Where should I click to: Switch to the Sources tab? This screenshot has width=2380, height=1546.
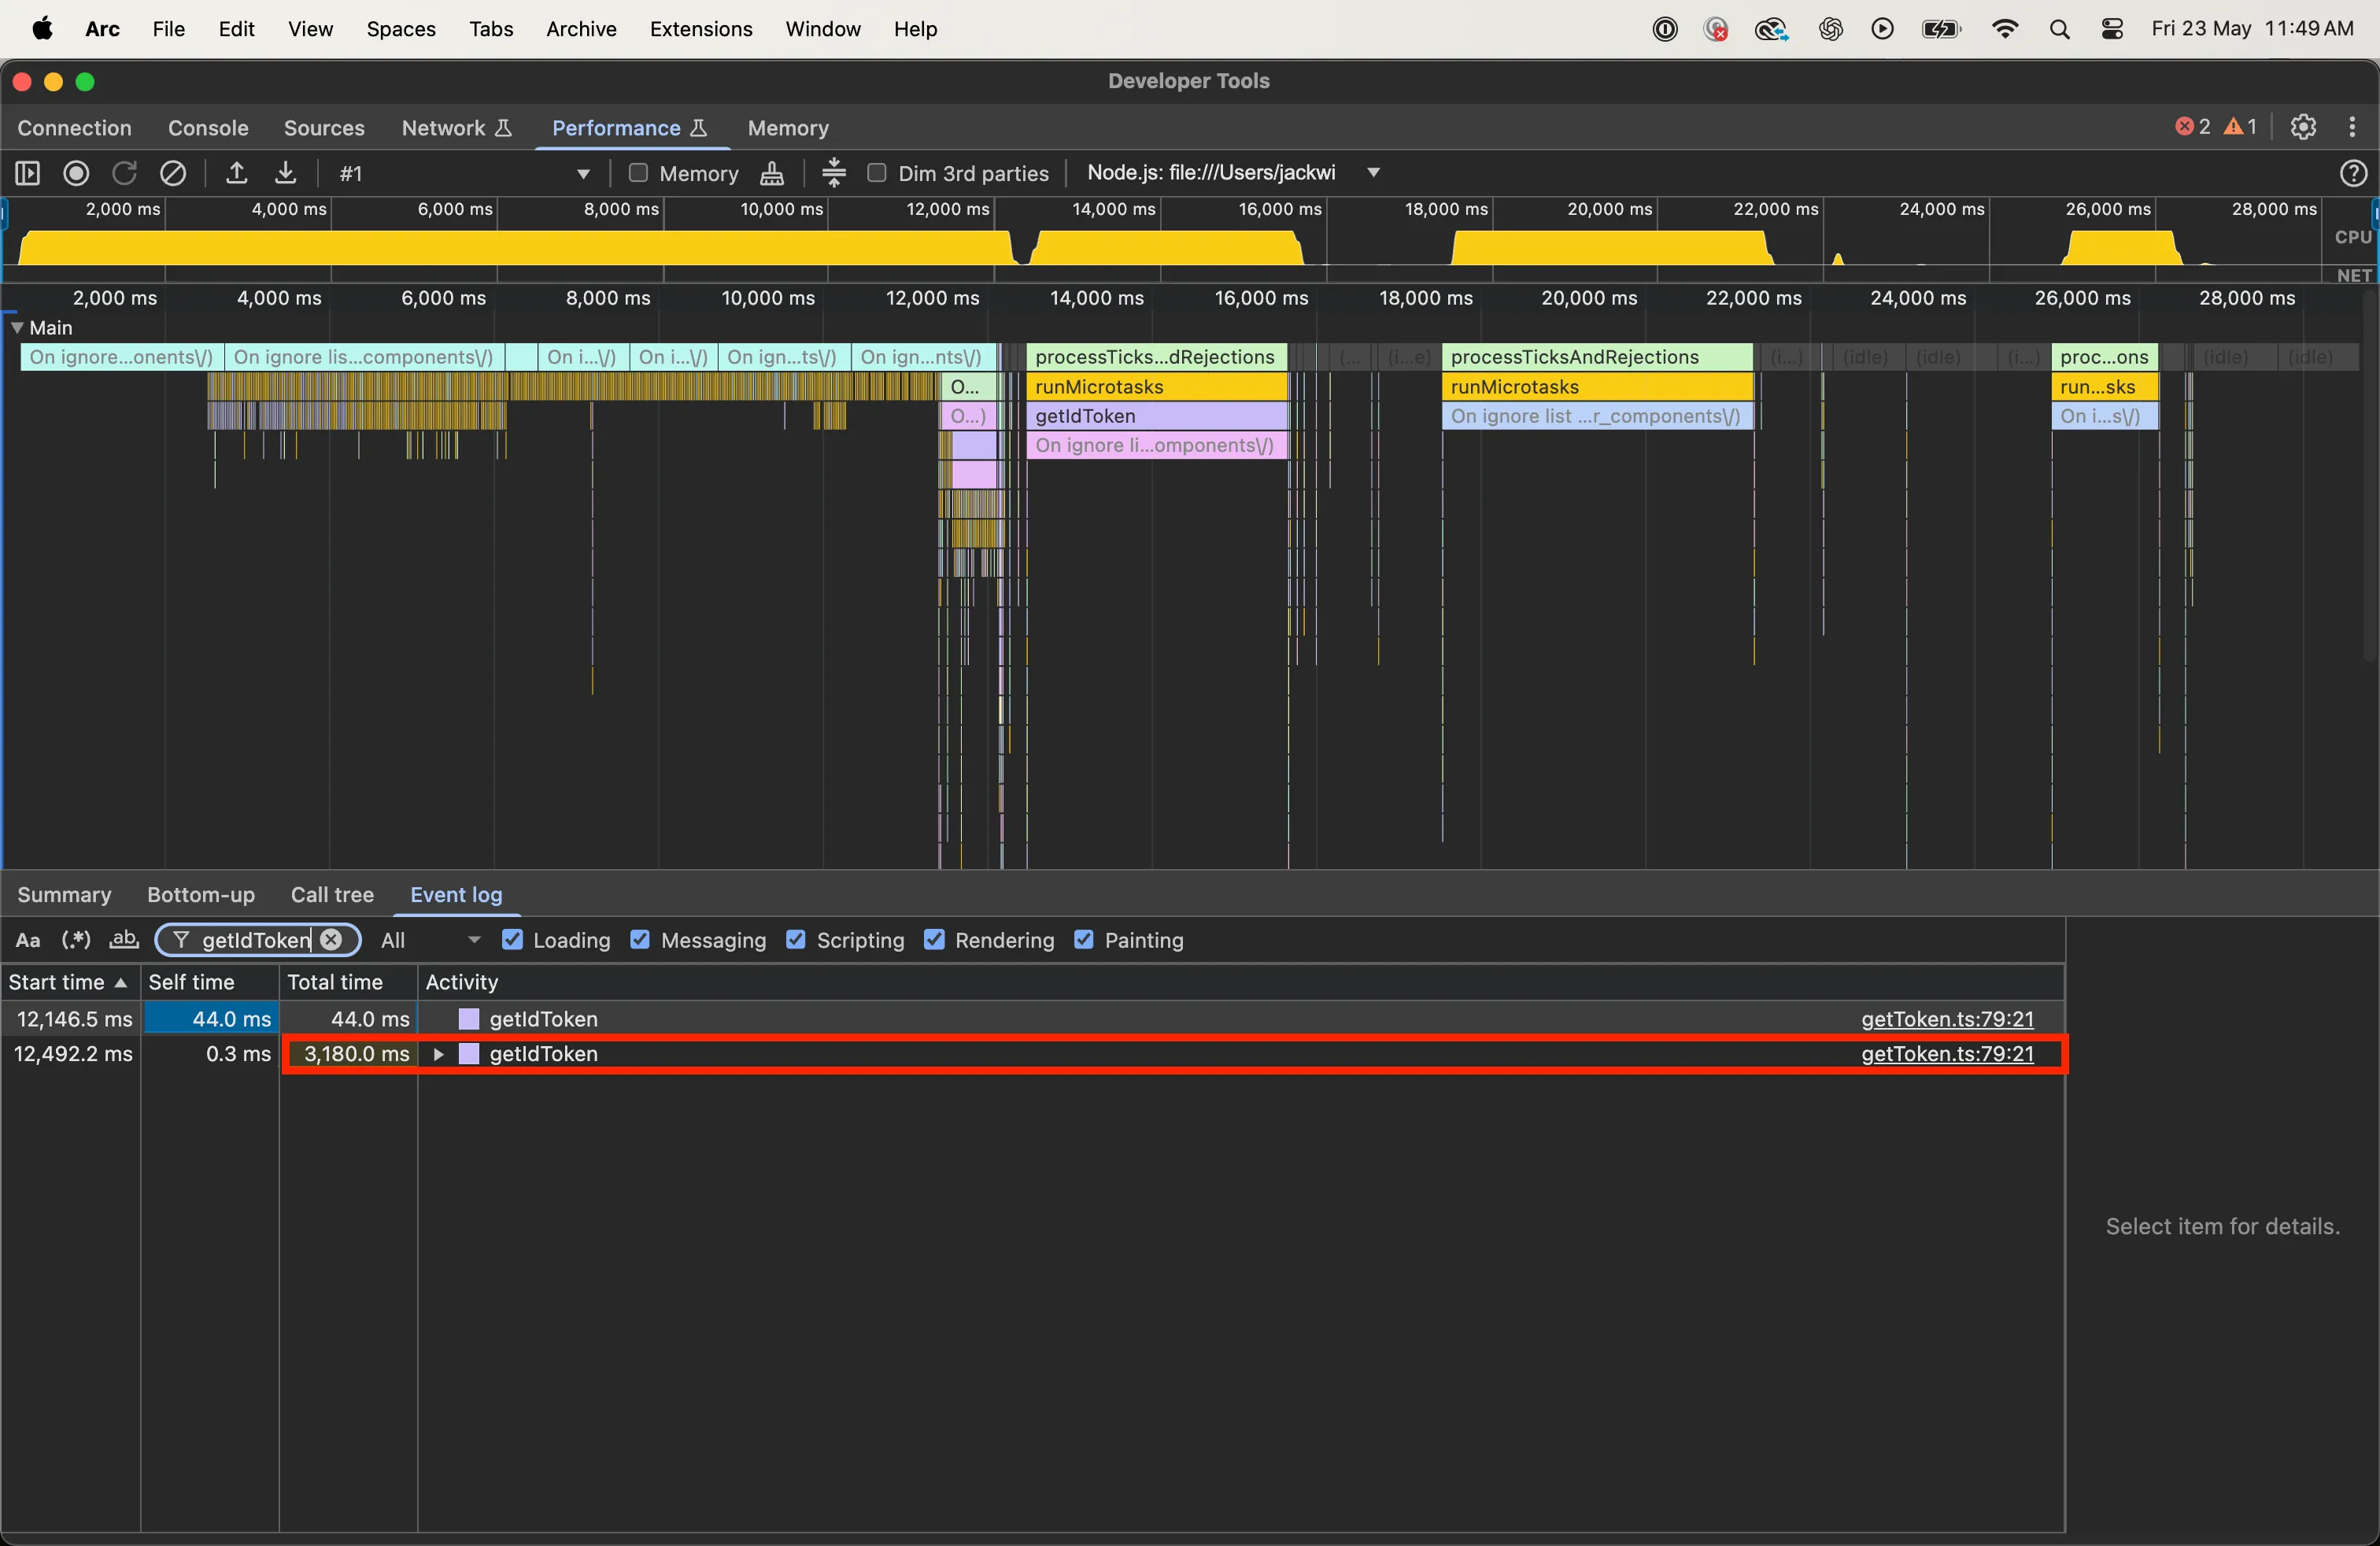point(324,128)
